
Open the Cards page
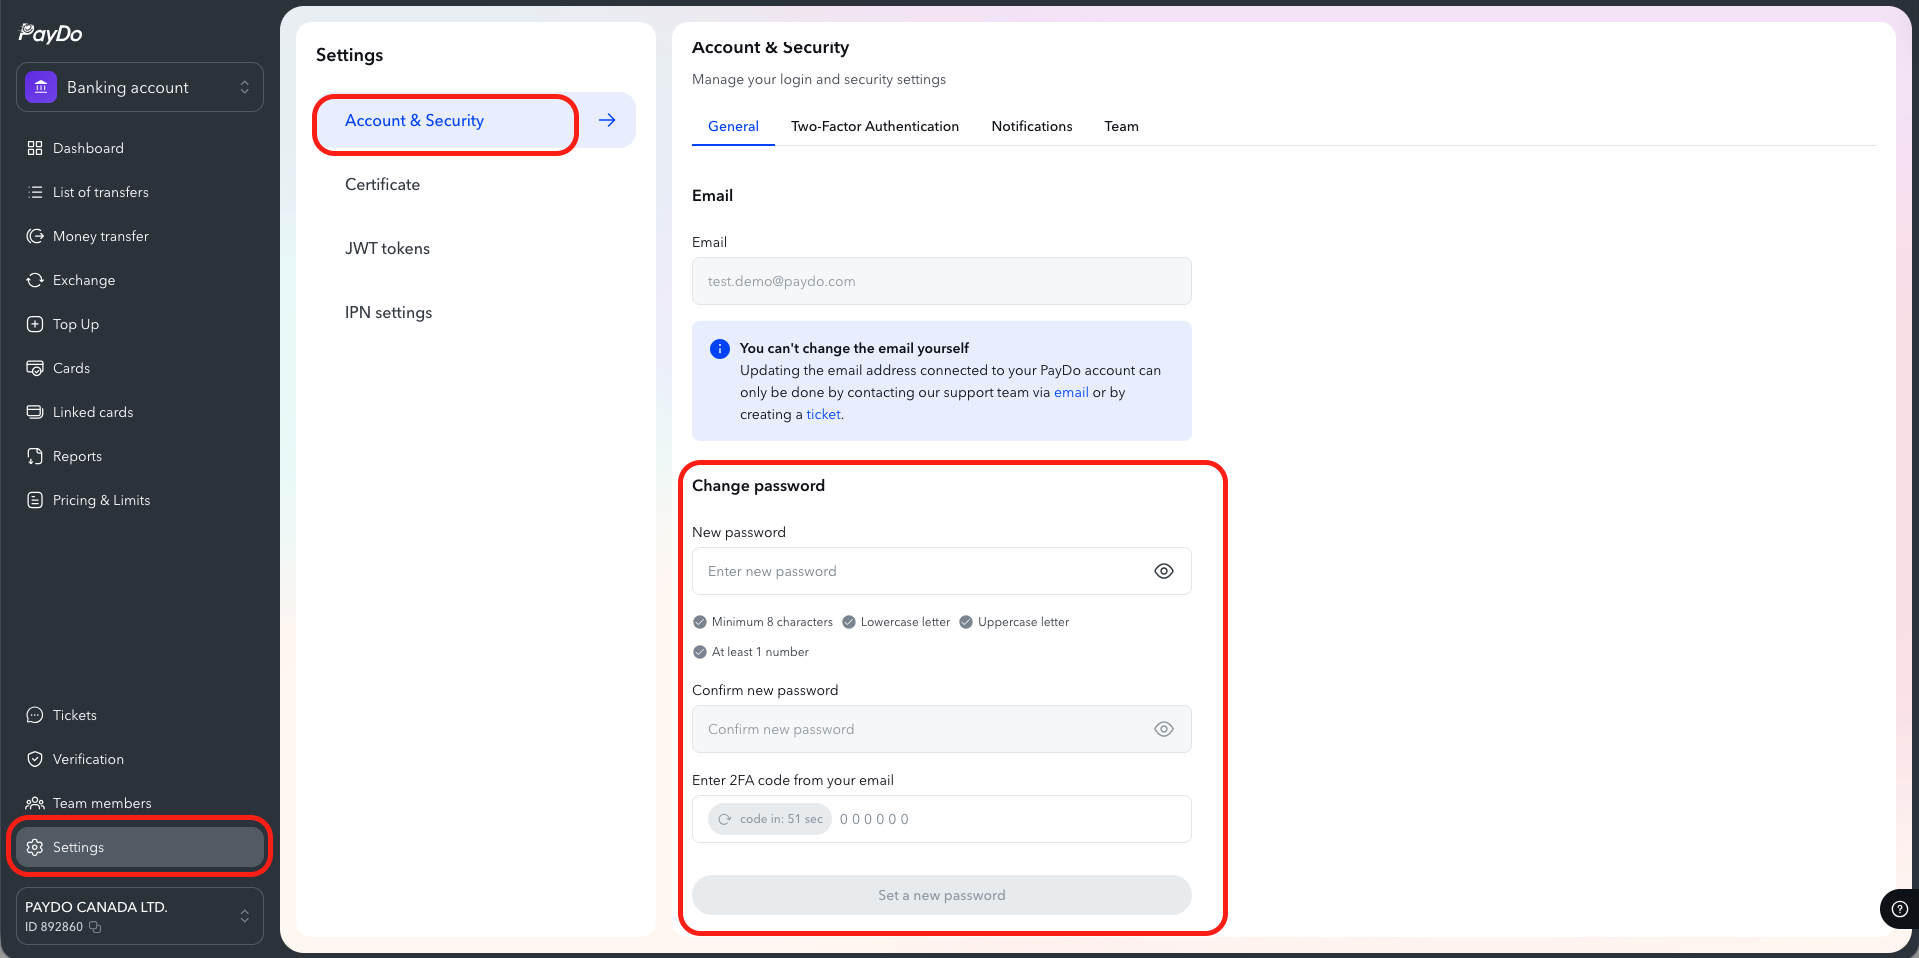(x=140, y=368)
